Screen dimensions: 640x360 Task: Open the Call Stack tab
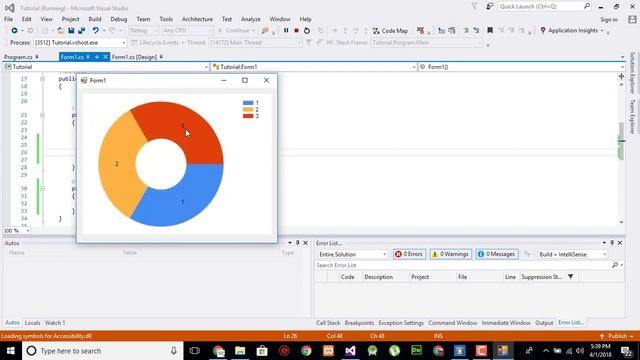pyautogui.click(x=328, y=323)
